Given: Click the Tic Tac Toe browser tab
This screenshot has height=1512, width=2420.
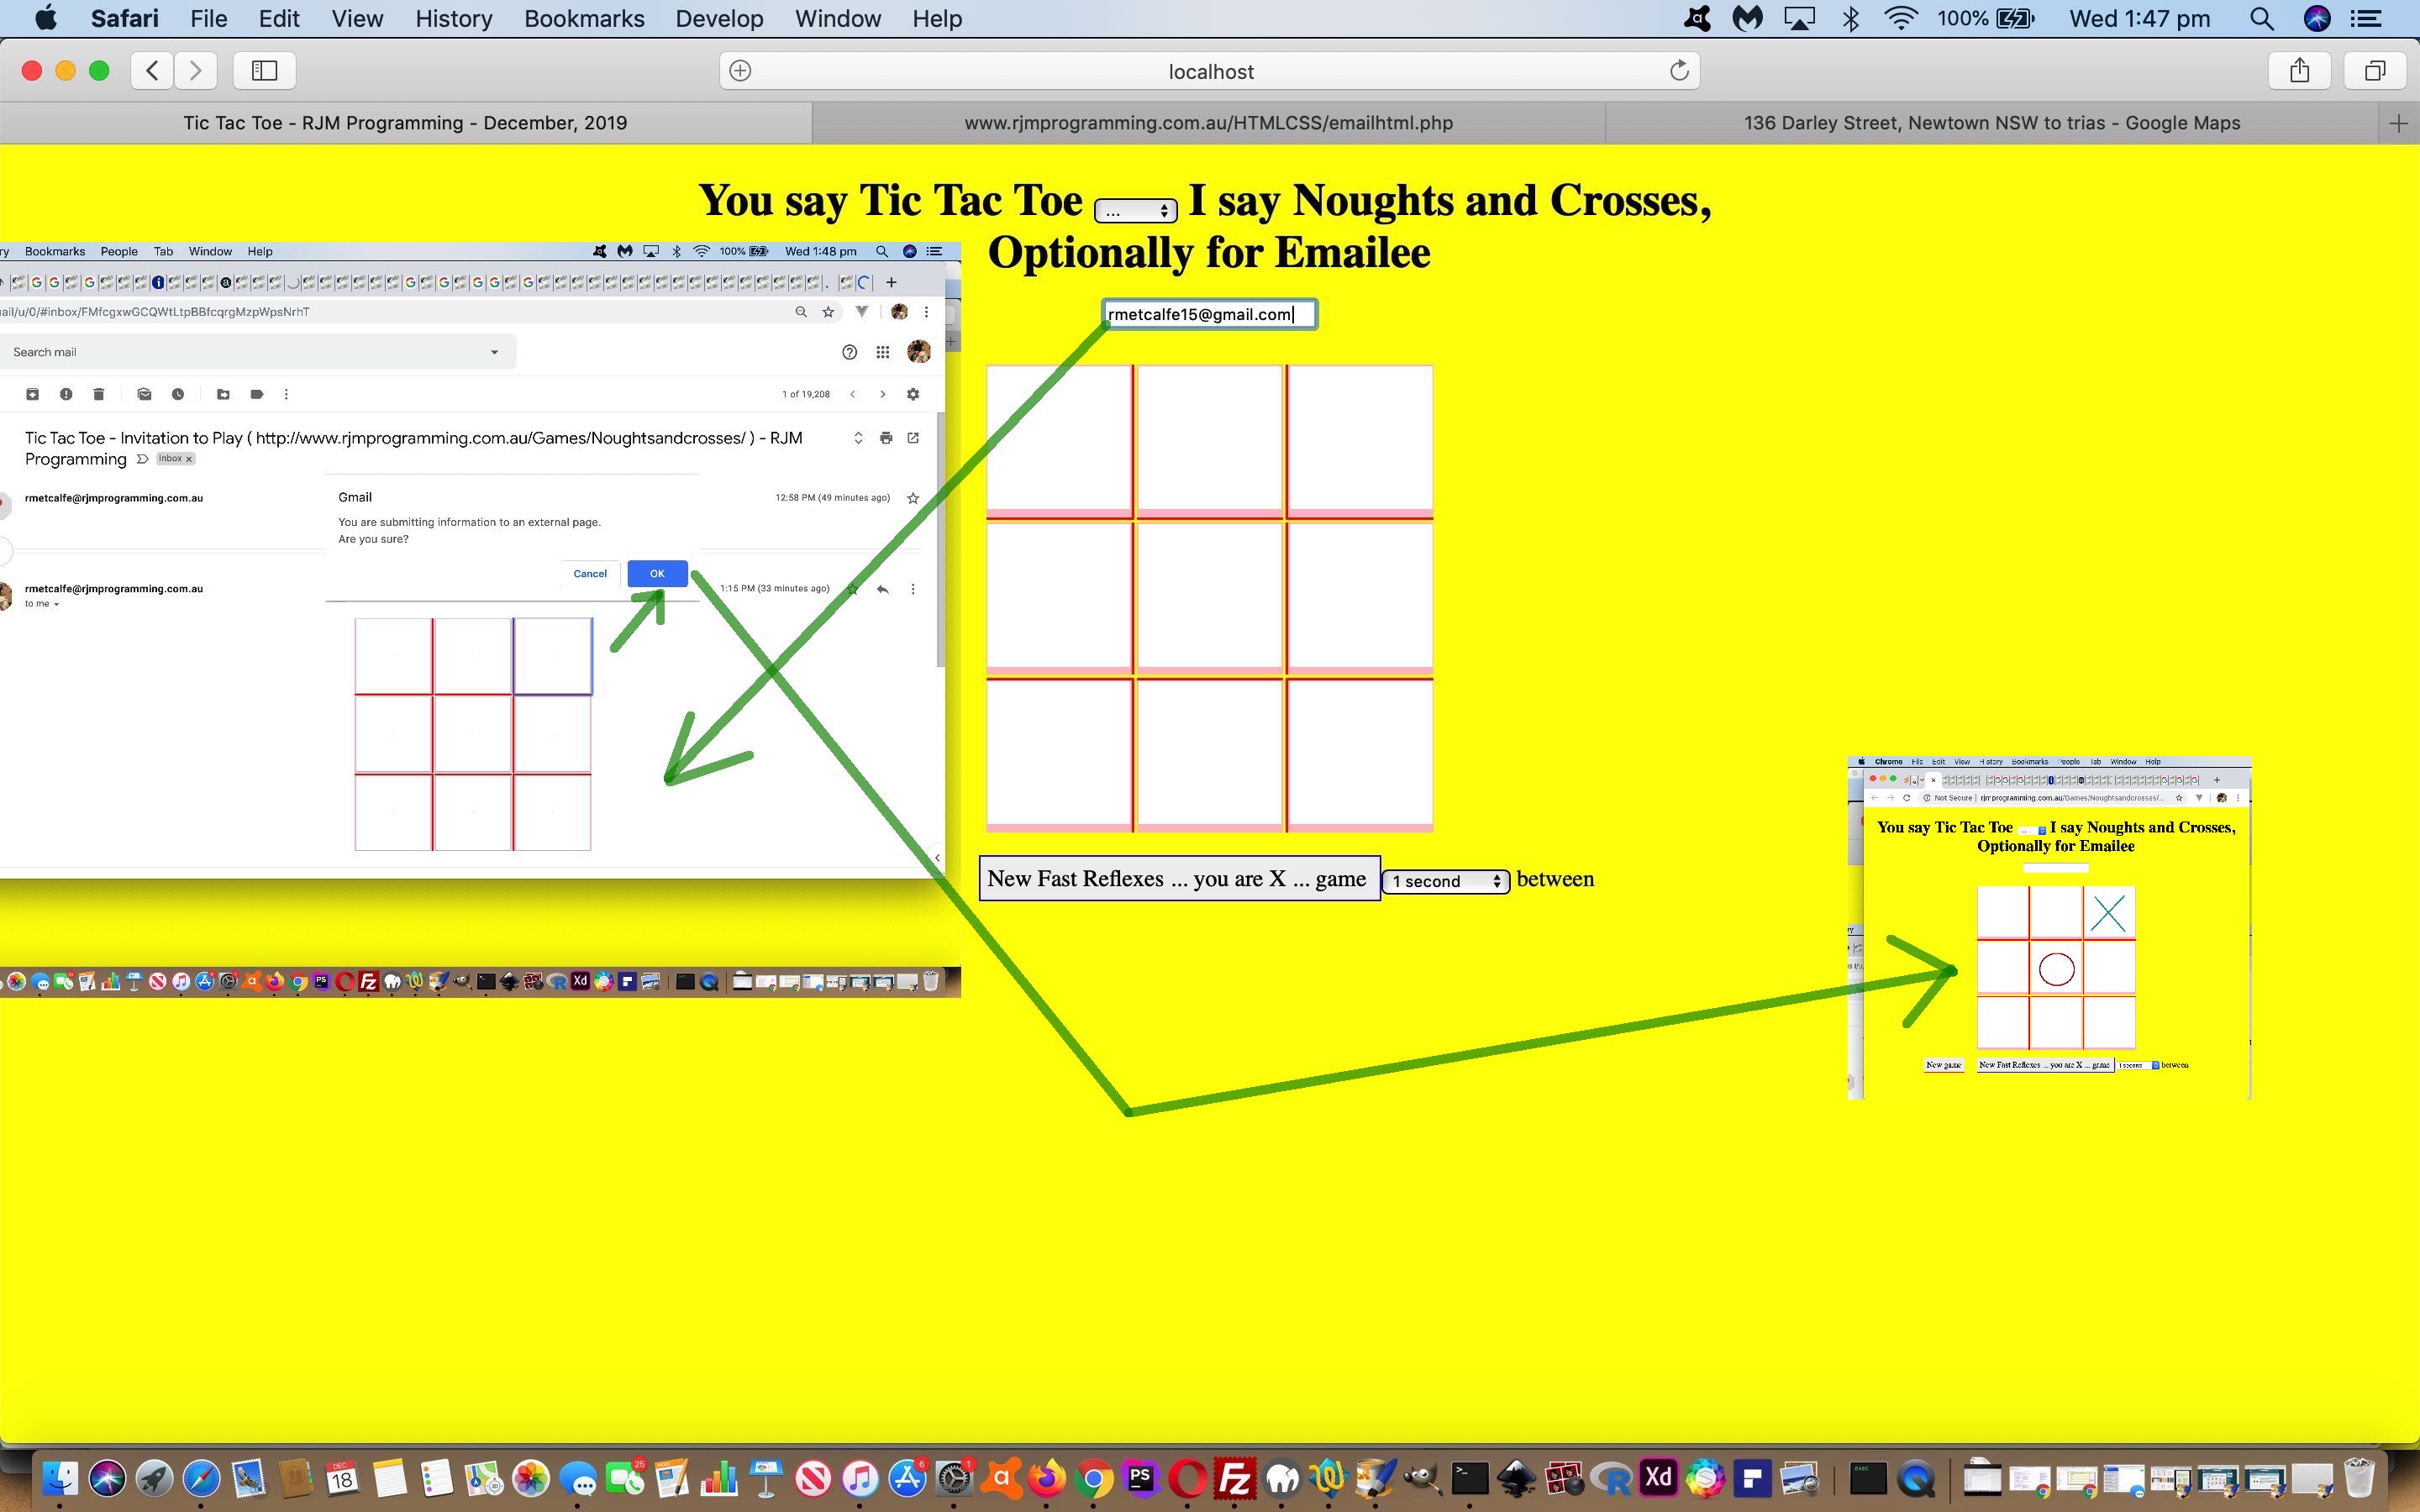Looking at the screenshot, I should pyautogui.click(x=404, y=120).
